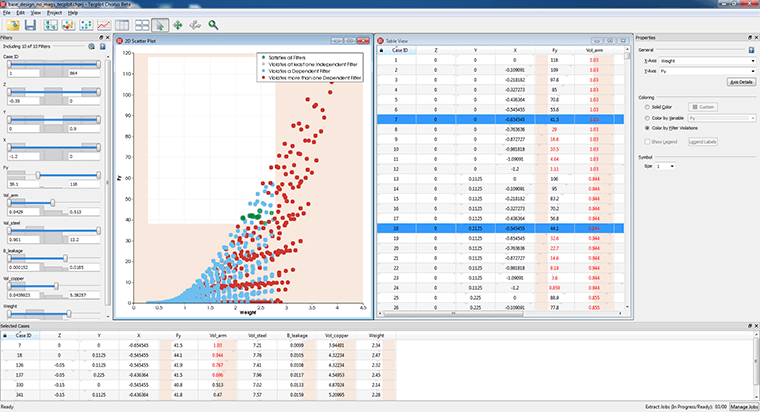Viewport: 760px width, 412px height.
Task: Click the Axis Details button
Action: click(741, 82)
